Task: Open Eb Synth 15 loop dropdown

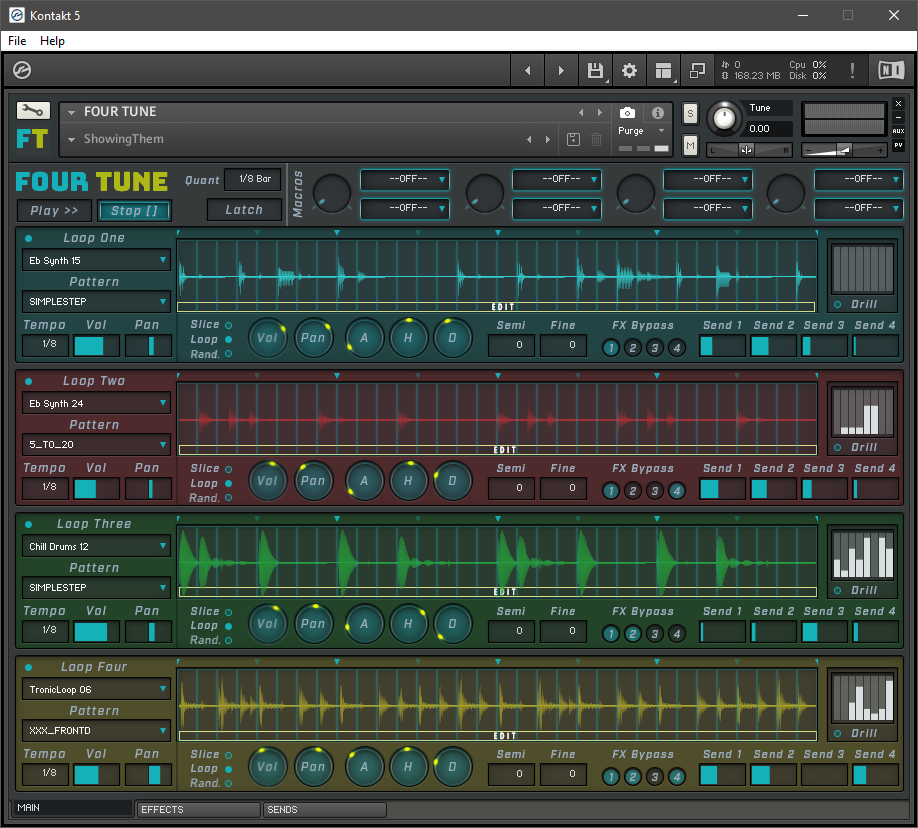Action: pos(96,261)
